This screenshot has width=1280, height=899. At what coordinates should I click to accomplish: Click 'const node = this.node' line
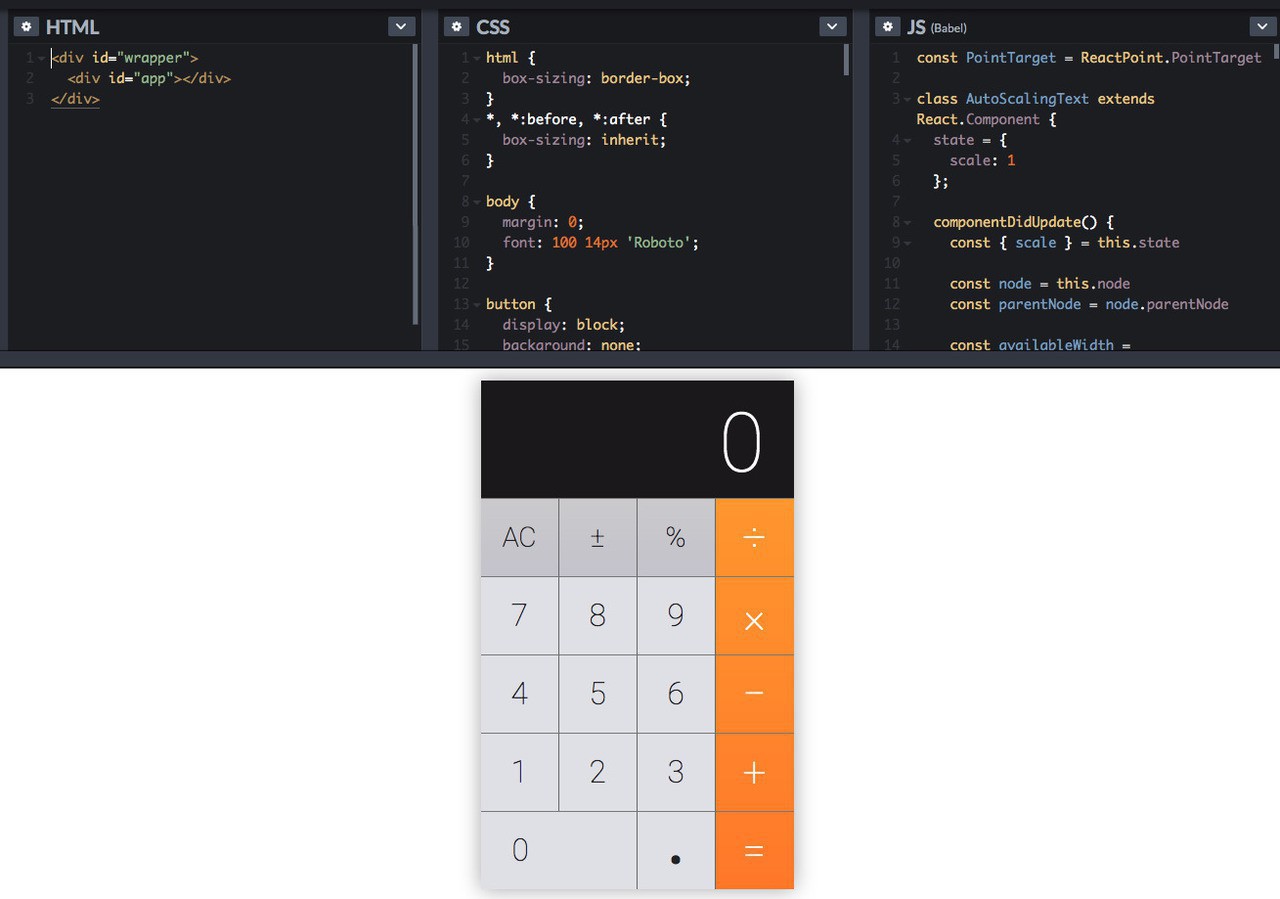click(x=1040, y=283)
